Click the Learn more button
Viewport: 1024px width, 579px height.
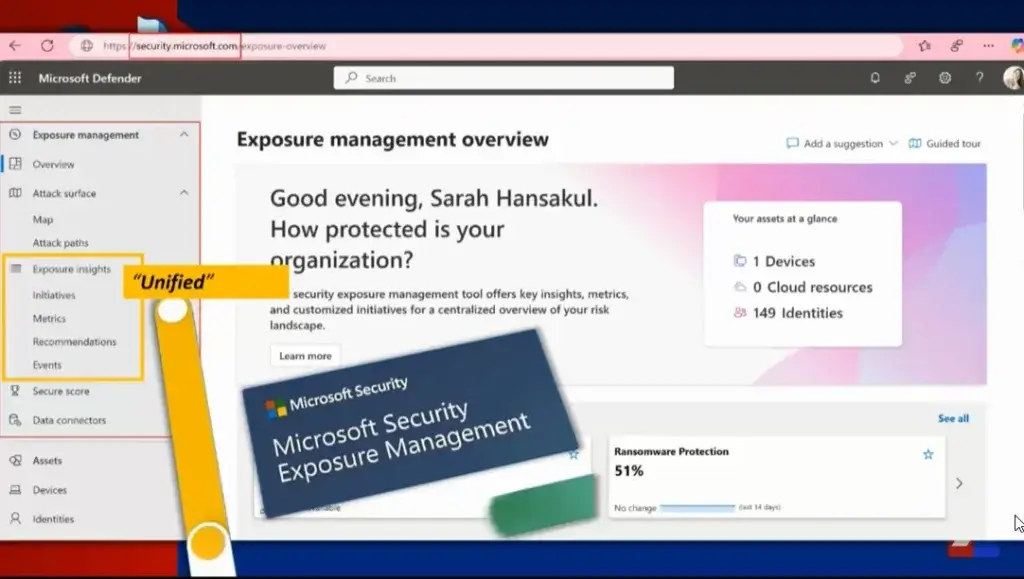point(306,356)
